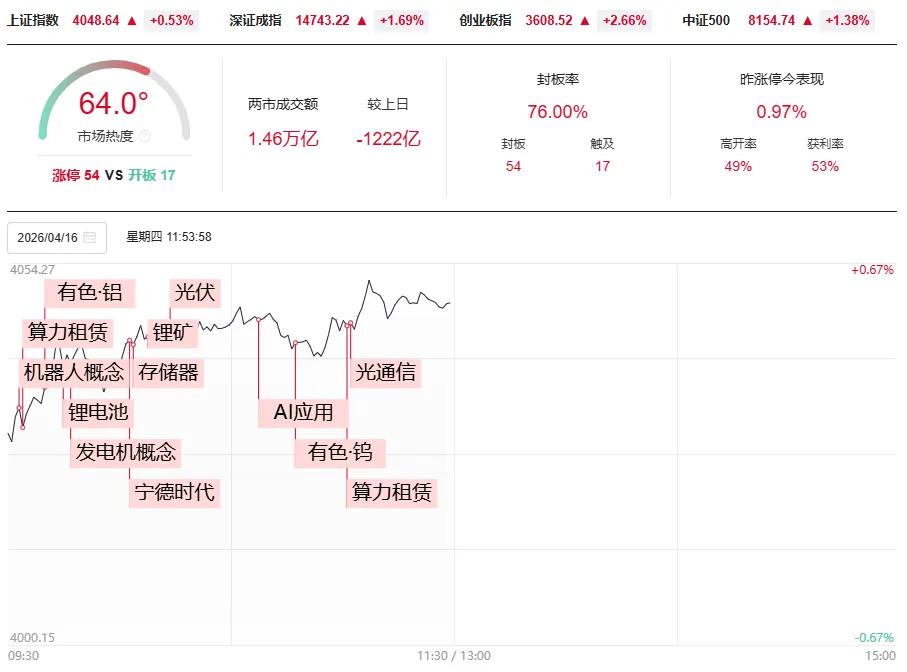The image size is (907, 672).
Task: Click the 昨涨停今表现 0.97% value
Action: [x=781, y=112]
